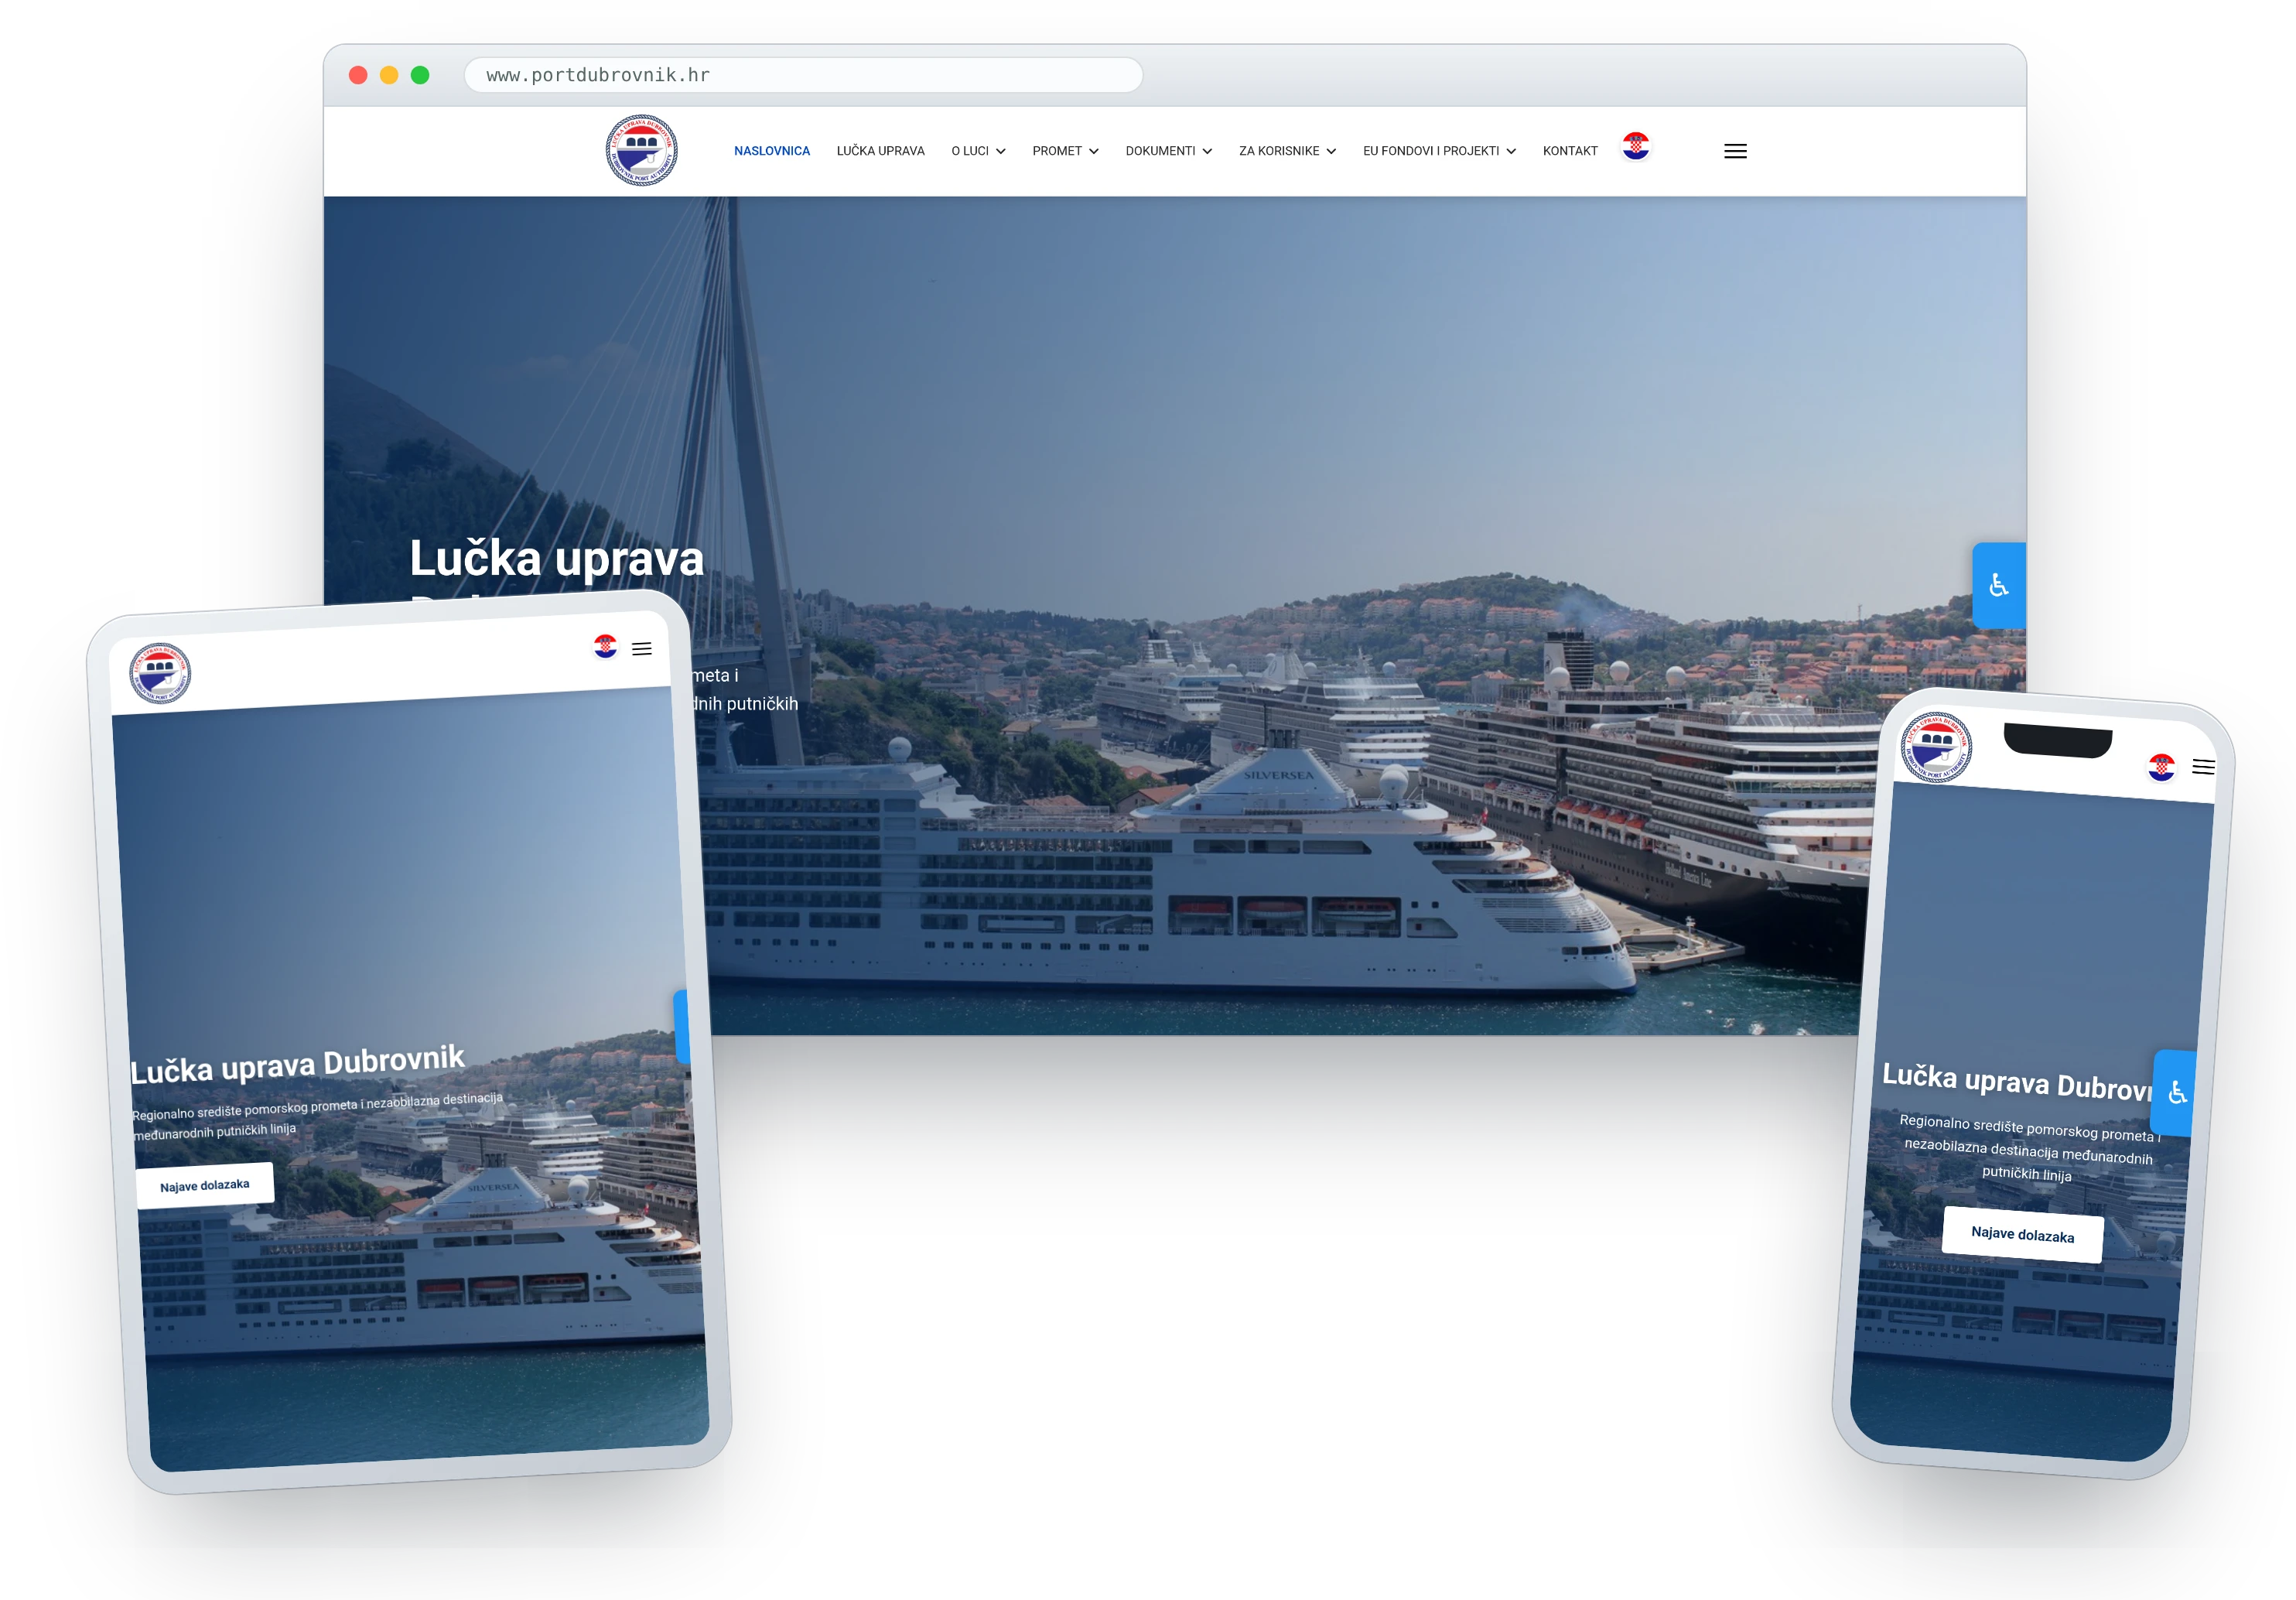The width and height of the screenshot is (2296, 1600).
Task: Click the port logo on the phone mockup
Action: [x=1936, y=747]
